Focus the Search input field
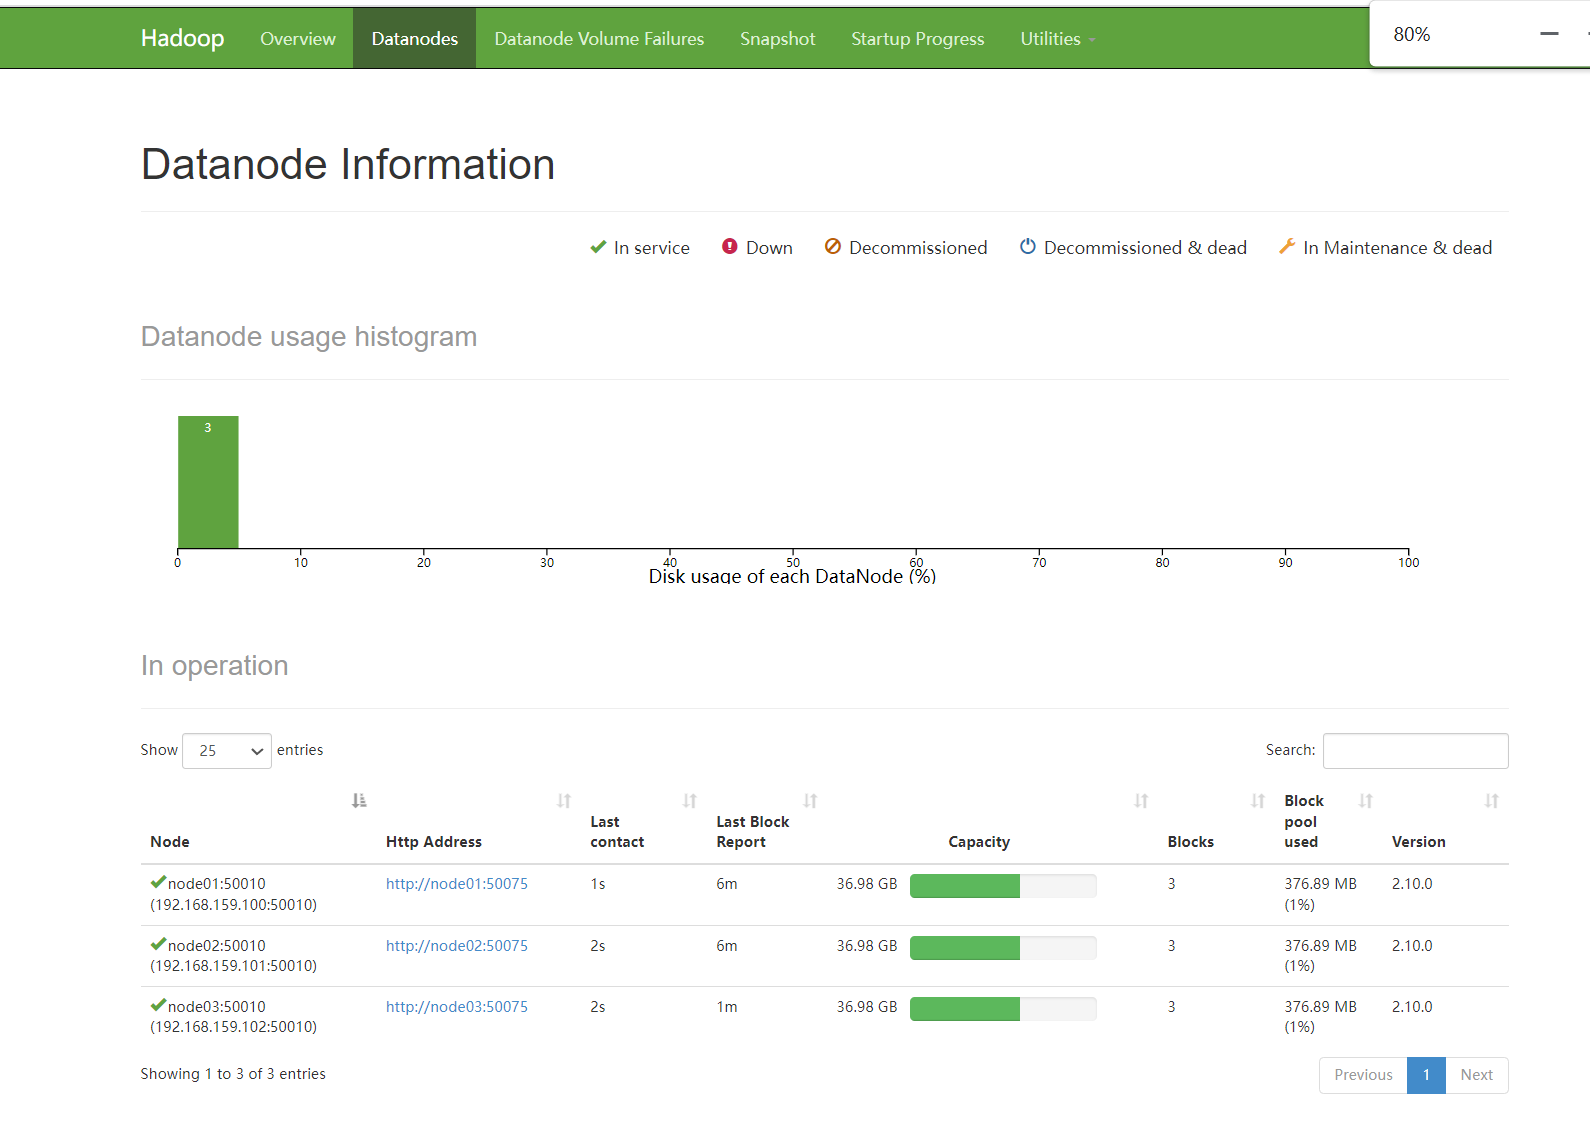Image resolution: width=1590 pixels, height=1140 pixels. click(x=1415, y=751)
